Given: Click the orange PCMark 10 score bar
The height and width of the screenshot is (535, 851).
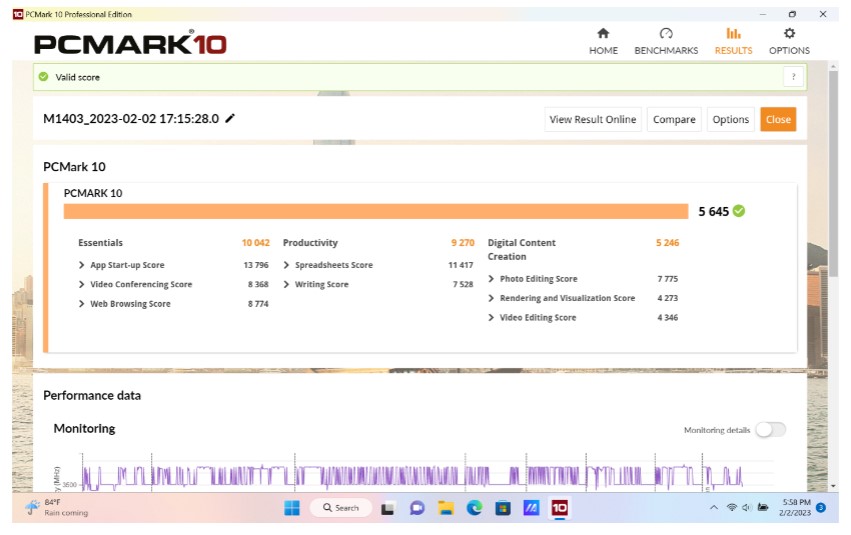Looking at the screenshot, I should pyautogui.click(x=376, y=212).
